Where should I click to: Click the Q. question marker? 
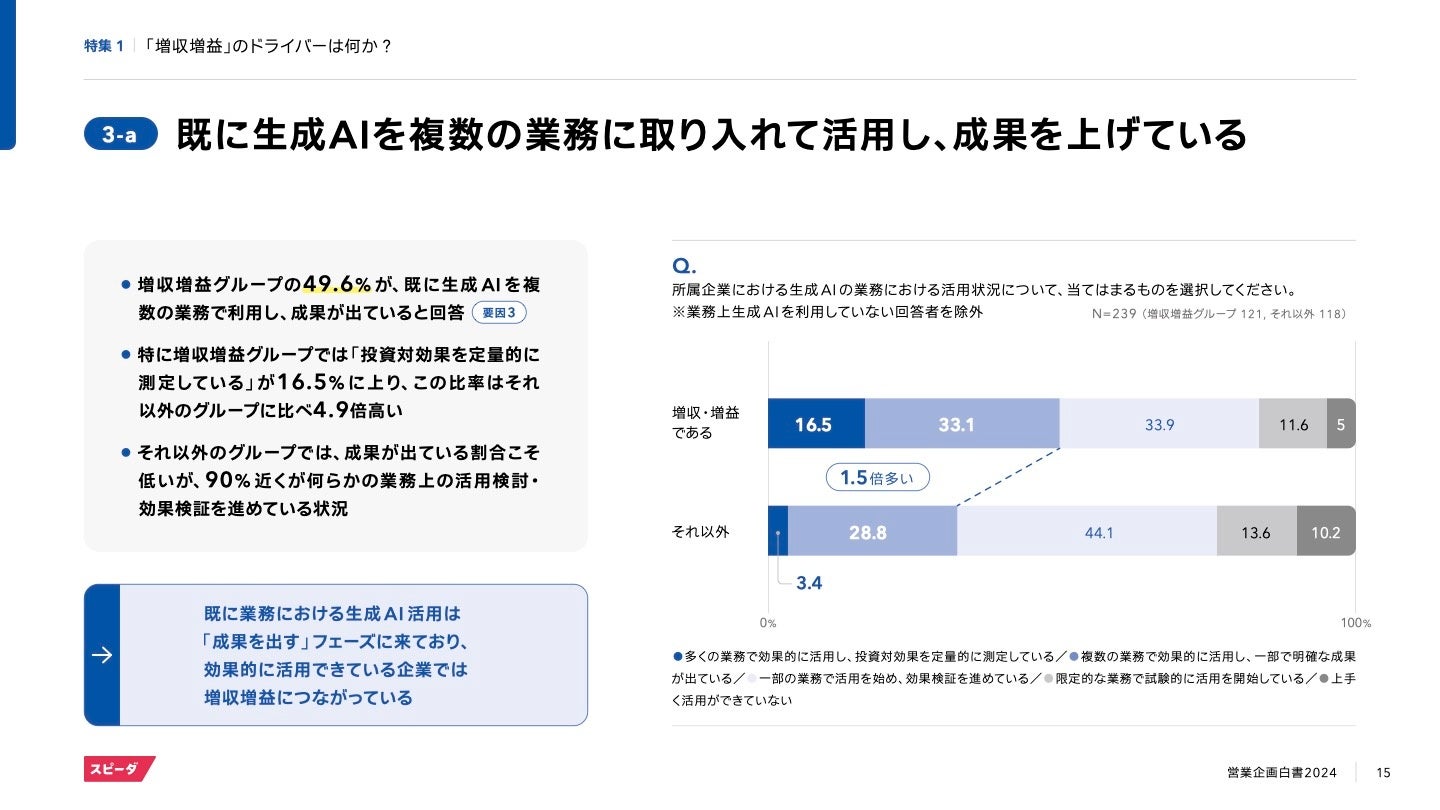click(684, 266)
